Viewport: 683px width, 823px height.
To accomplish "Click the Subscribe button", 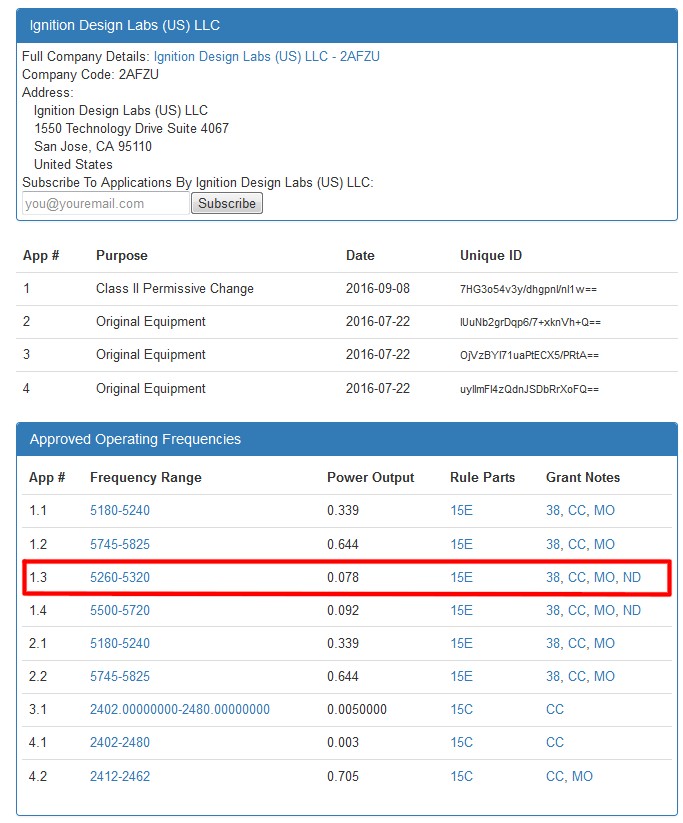I will click(x=227, y=203).
